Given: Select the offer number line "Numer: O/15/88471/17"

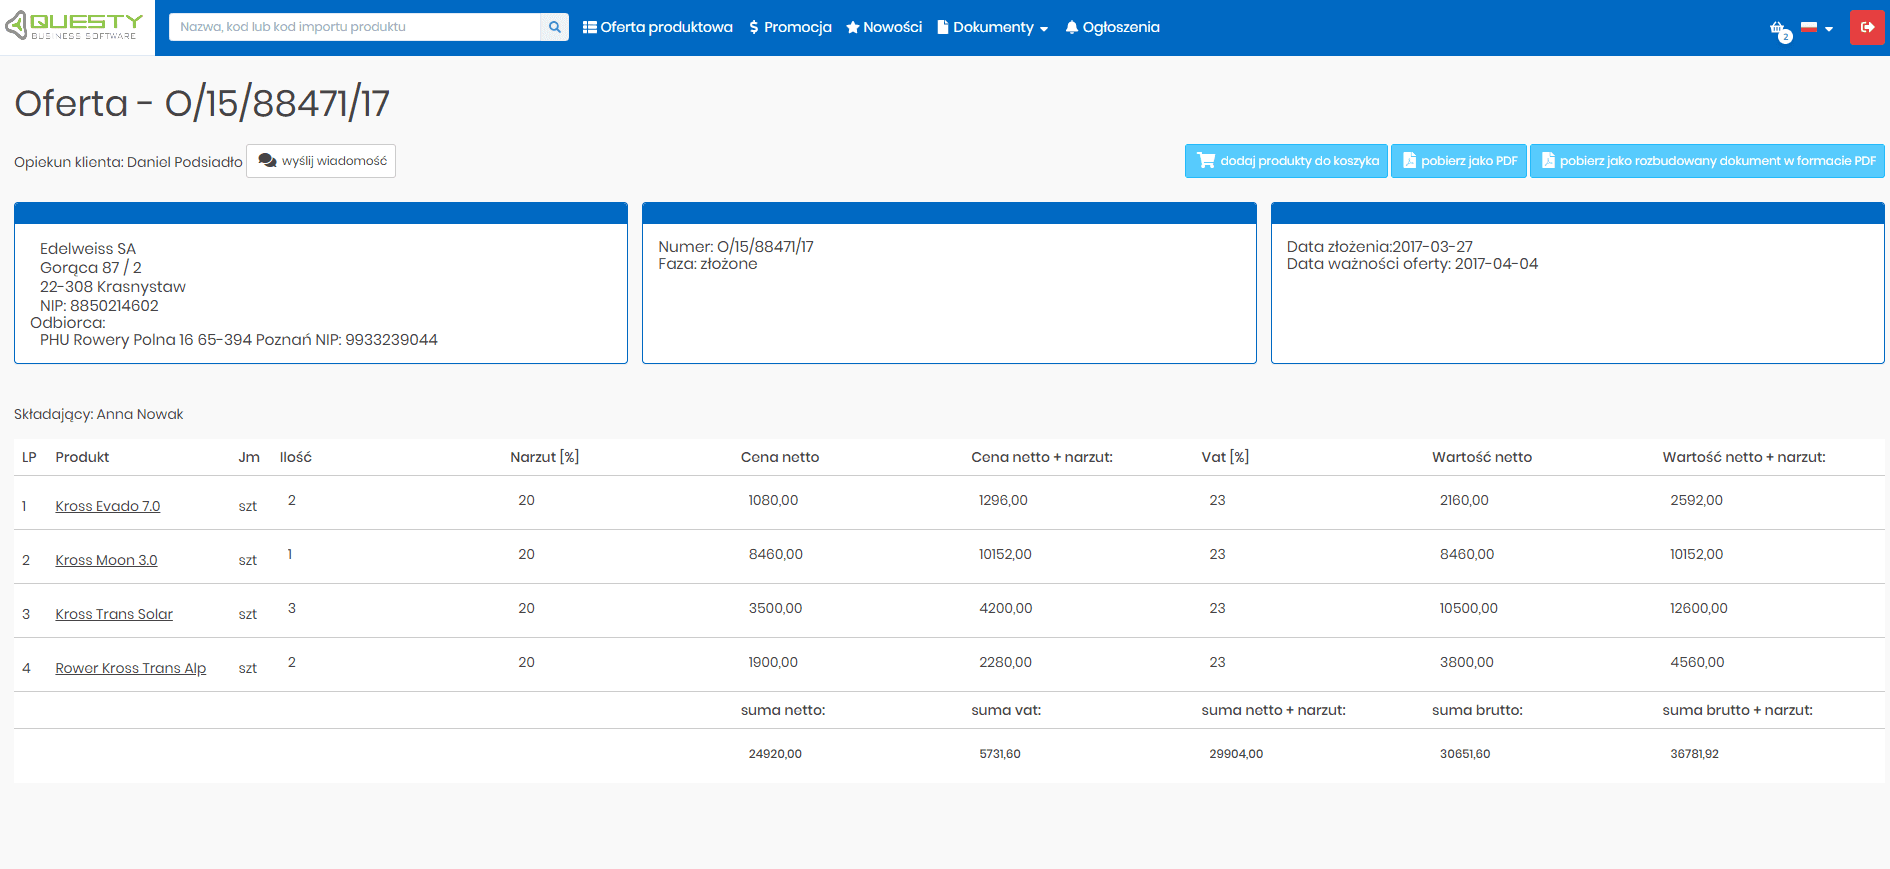Looking at the screenshot, I should (736, 246).
